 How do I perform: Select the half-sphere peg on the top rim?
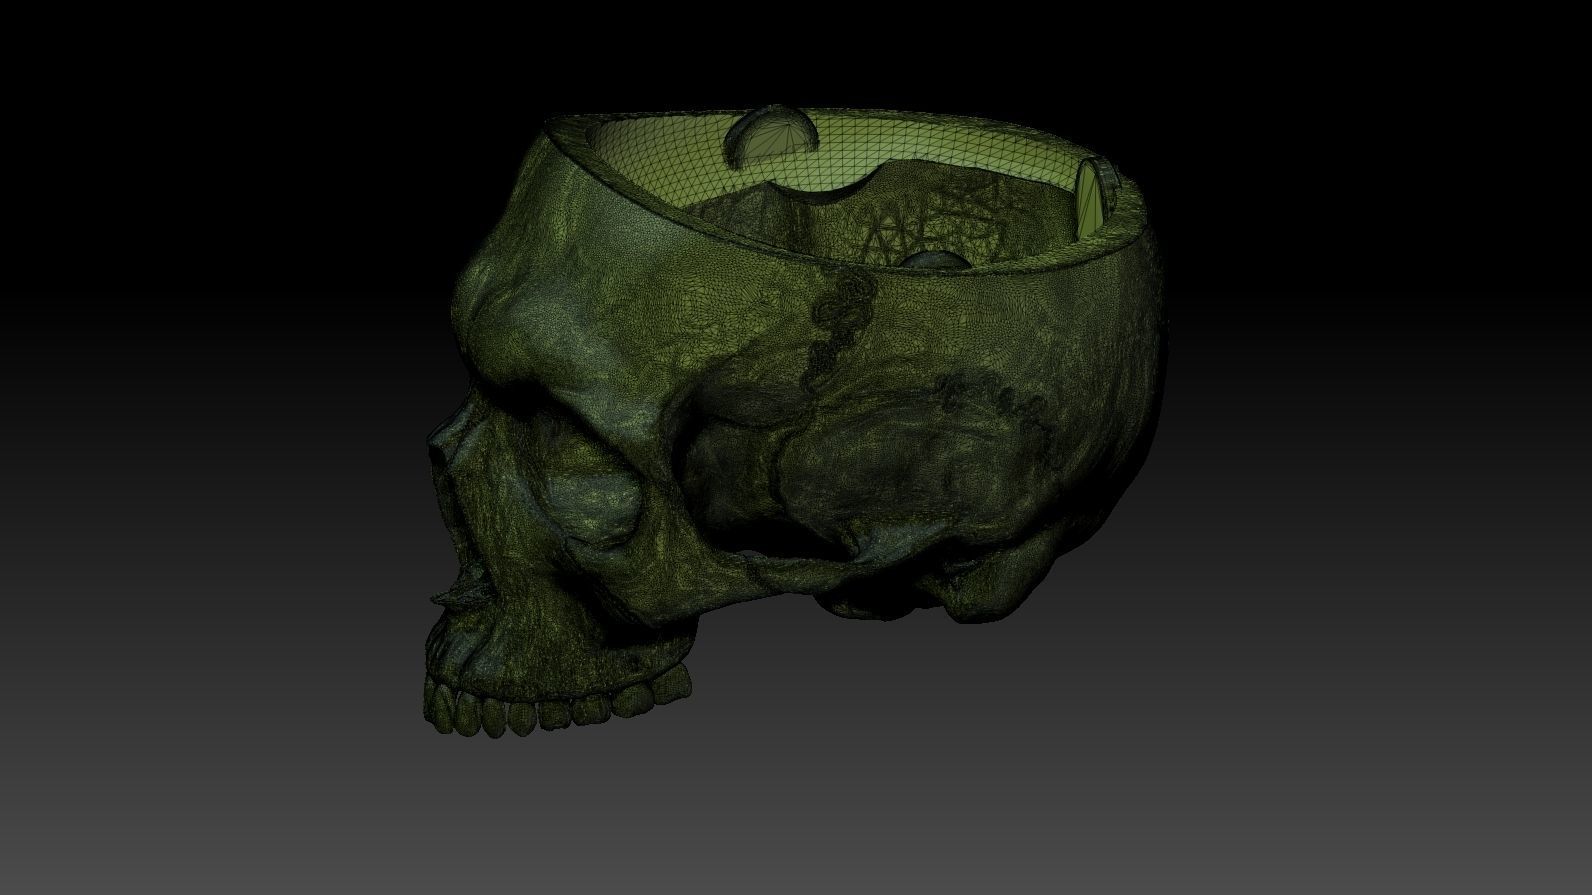[770, 135]
